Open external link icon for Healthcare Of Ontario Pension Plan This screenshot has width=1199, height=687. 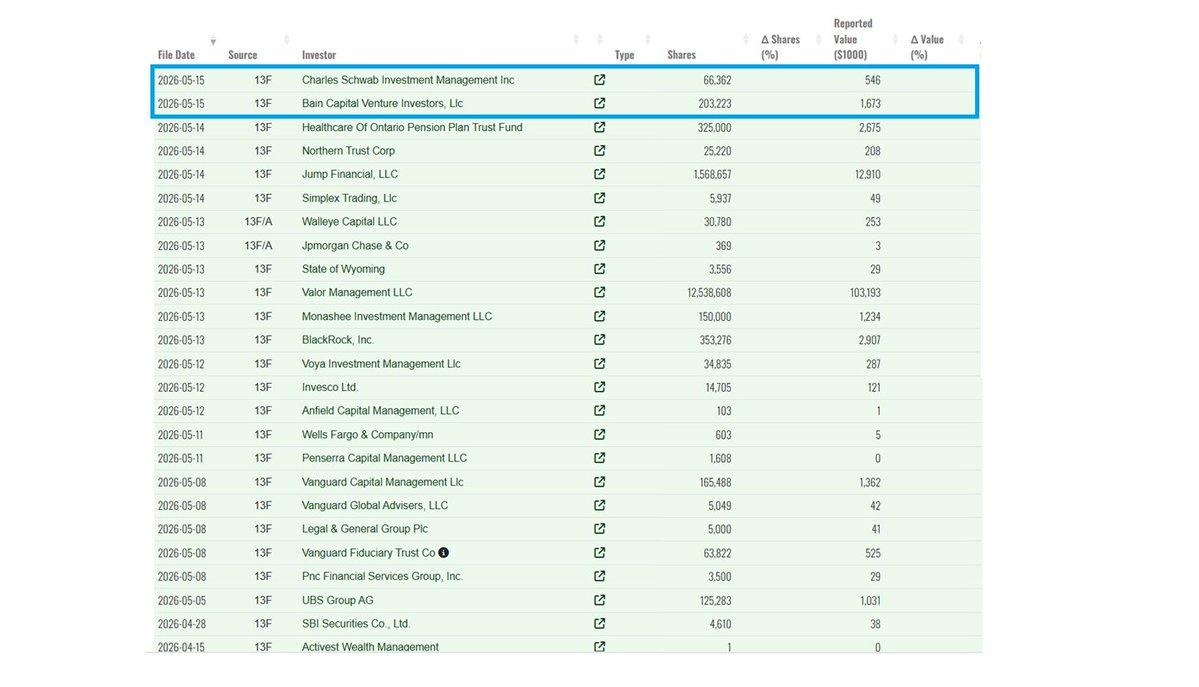click(x=600, y=127)
